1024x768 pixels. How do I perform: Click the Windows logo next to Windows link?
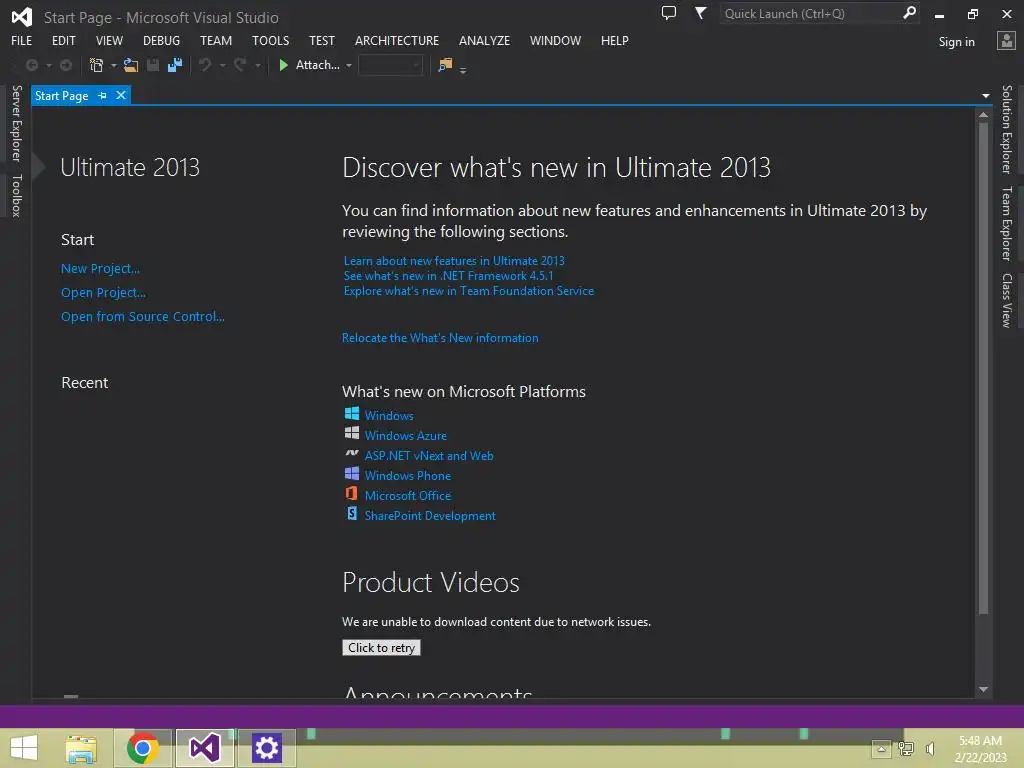[352, 413]
